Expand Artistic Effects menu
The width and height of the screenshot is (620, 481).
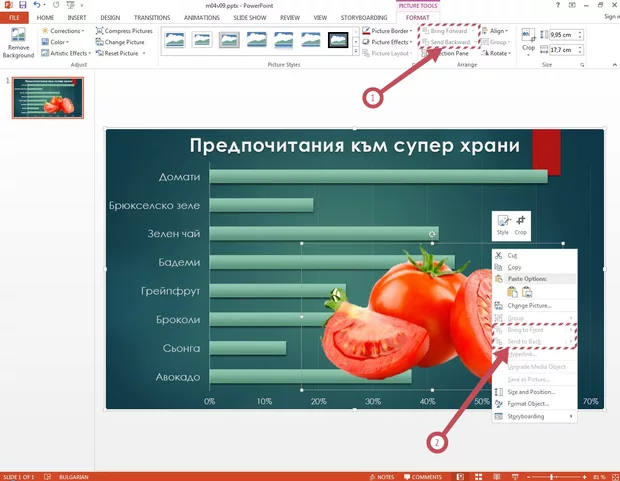pyautogui.click(x=66, y=53)
